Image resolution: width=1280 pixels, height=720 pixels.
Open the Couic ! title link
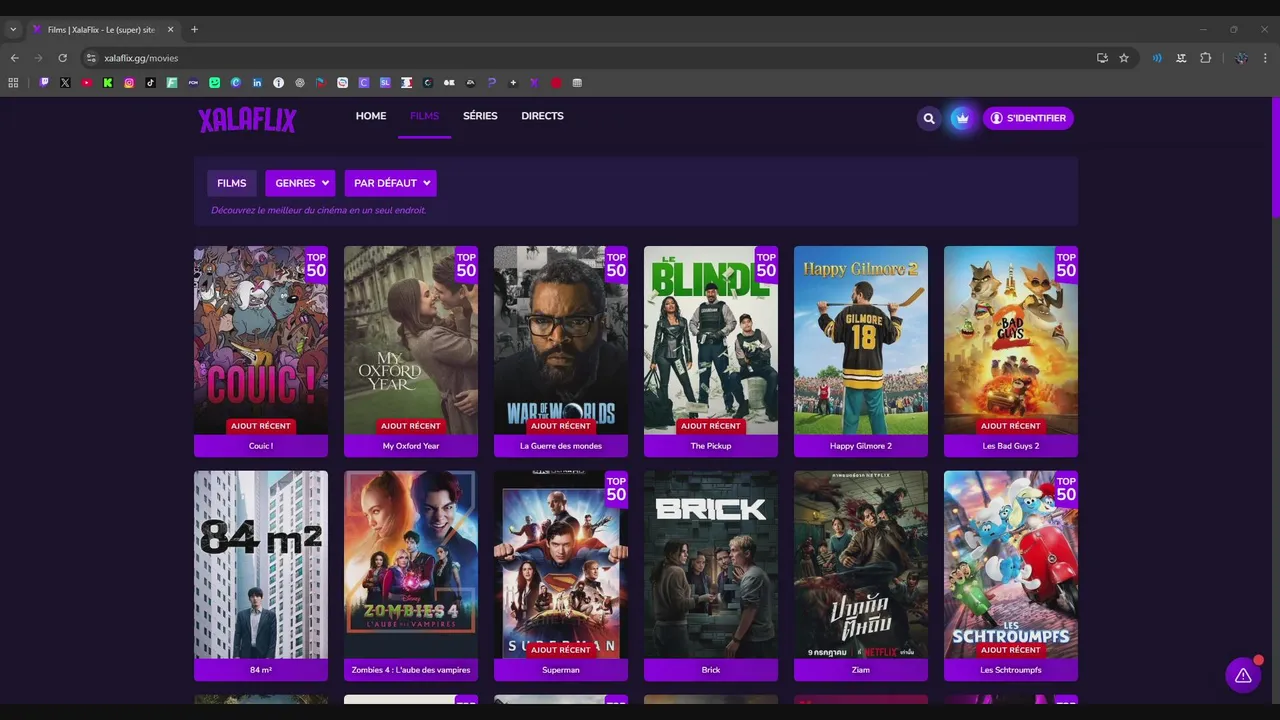[261, 446]
